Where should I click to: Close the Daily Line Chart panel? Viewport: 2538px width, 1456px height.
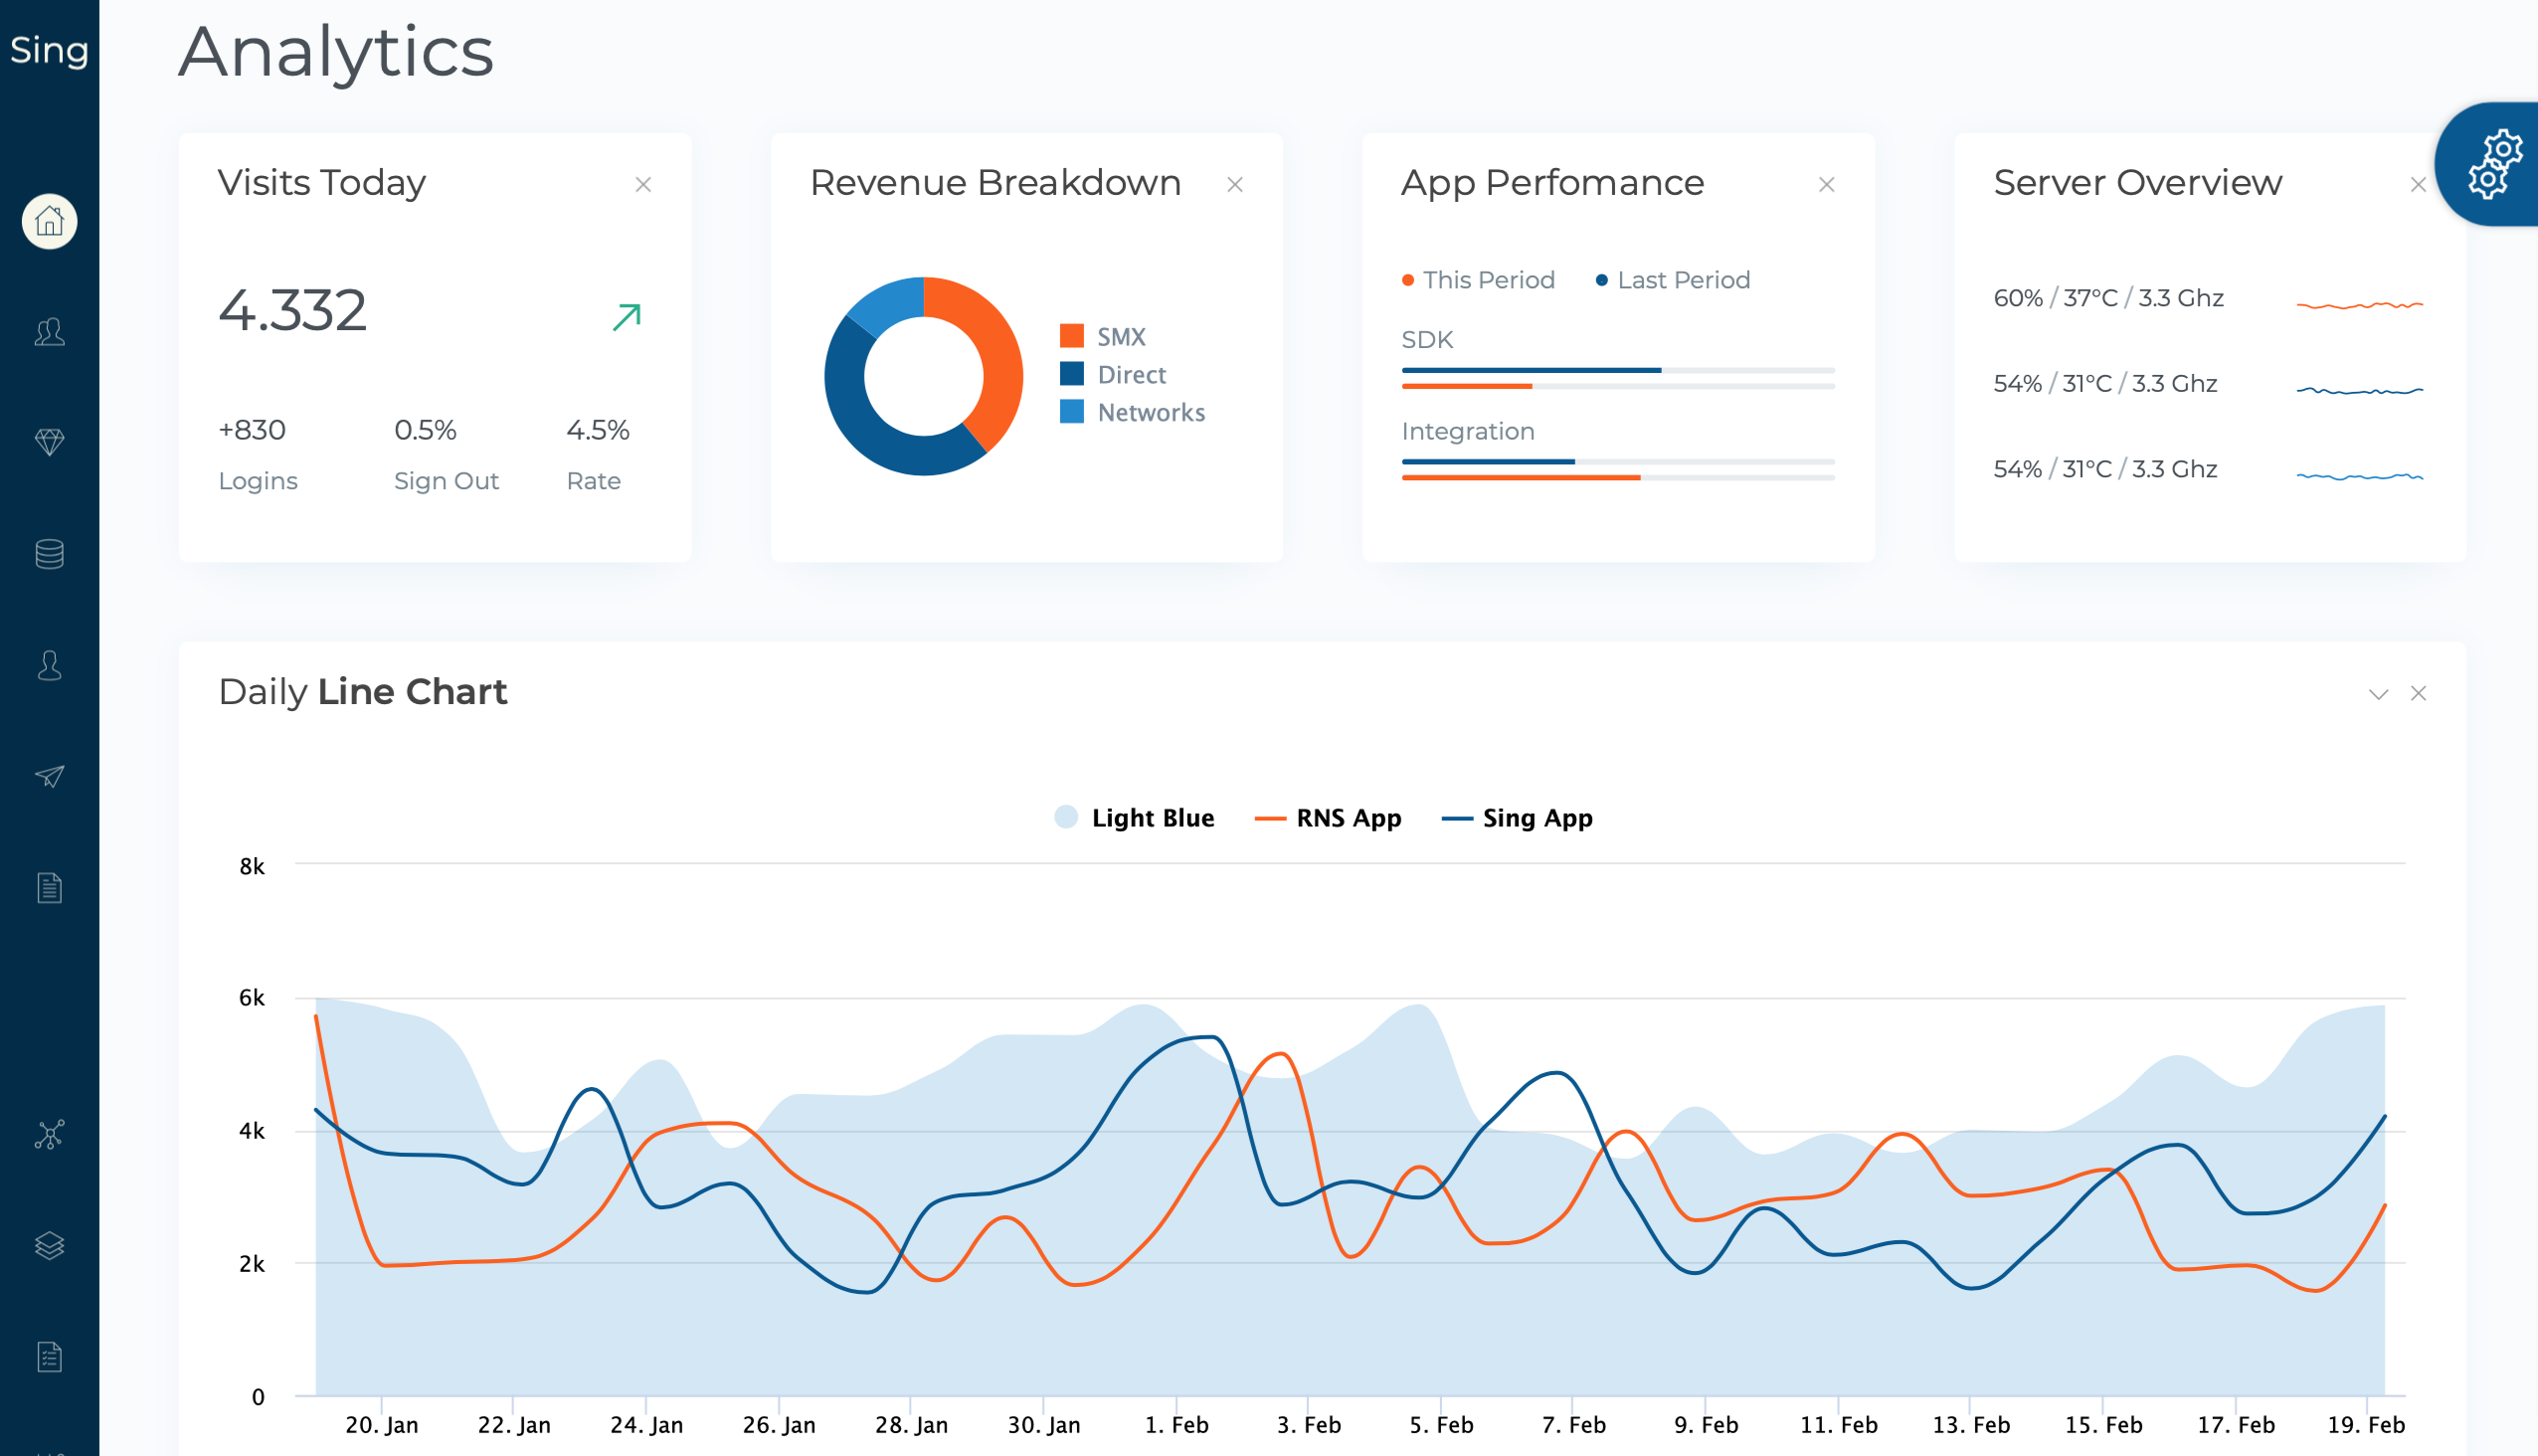pyautogui.click(x=2418, y=693)
